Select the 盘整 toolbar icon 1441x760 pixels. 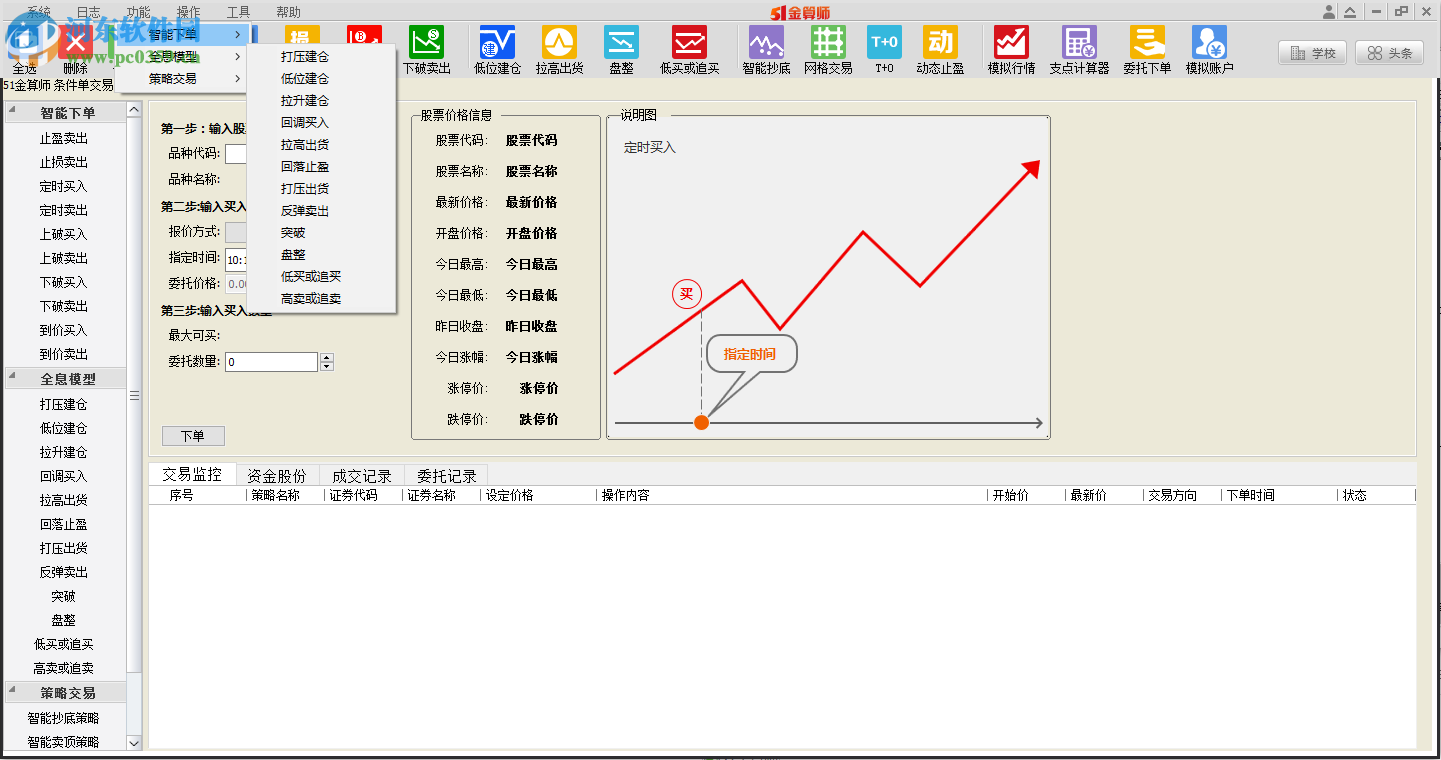click(x=622, y=47)
